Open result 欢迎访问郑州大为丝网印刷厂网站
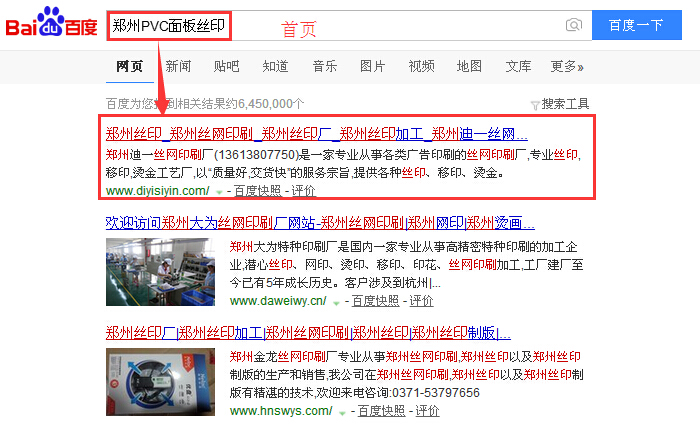The image size is (700, 431). [320, 222]
